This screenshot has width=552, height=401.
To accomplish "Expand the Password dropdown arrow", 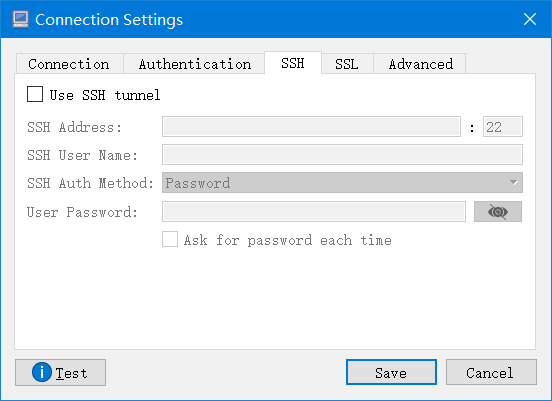I will pyautogui.click(x=514, y=182).
